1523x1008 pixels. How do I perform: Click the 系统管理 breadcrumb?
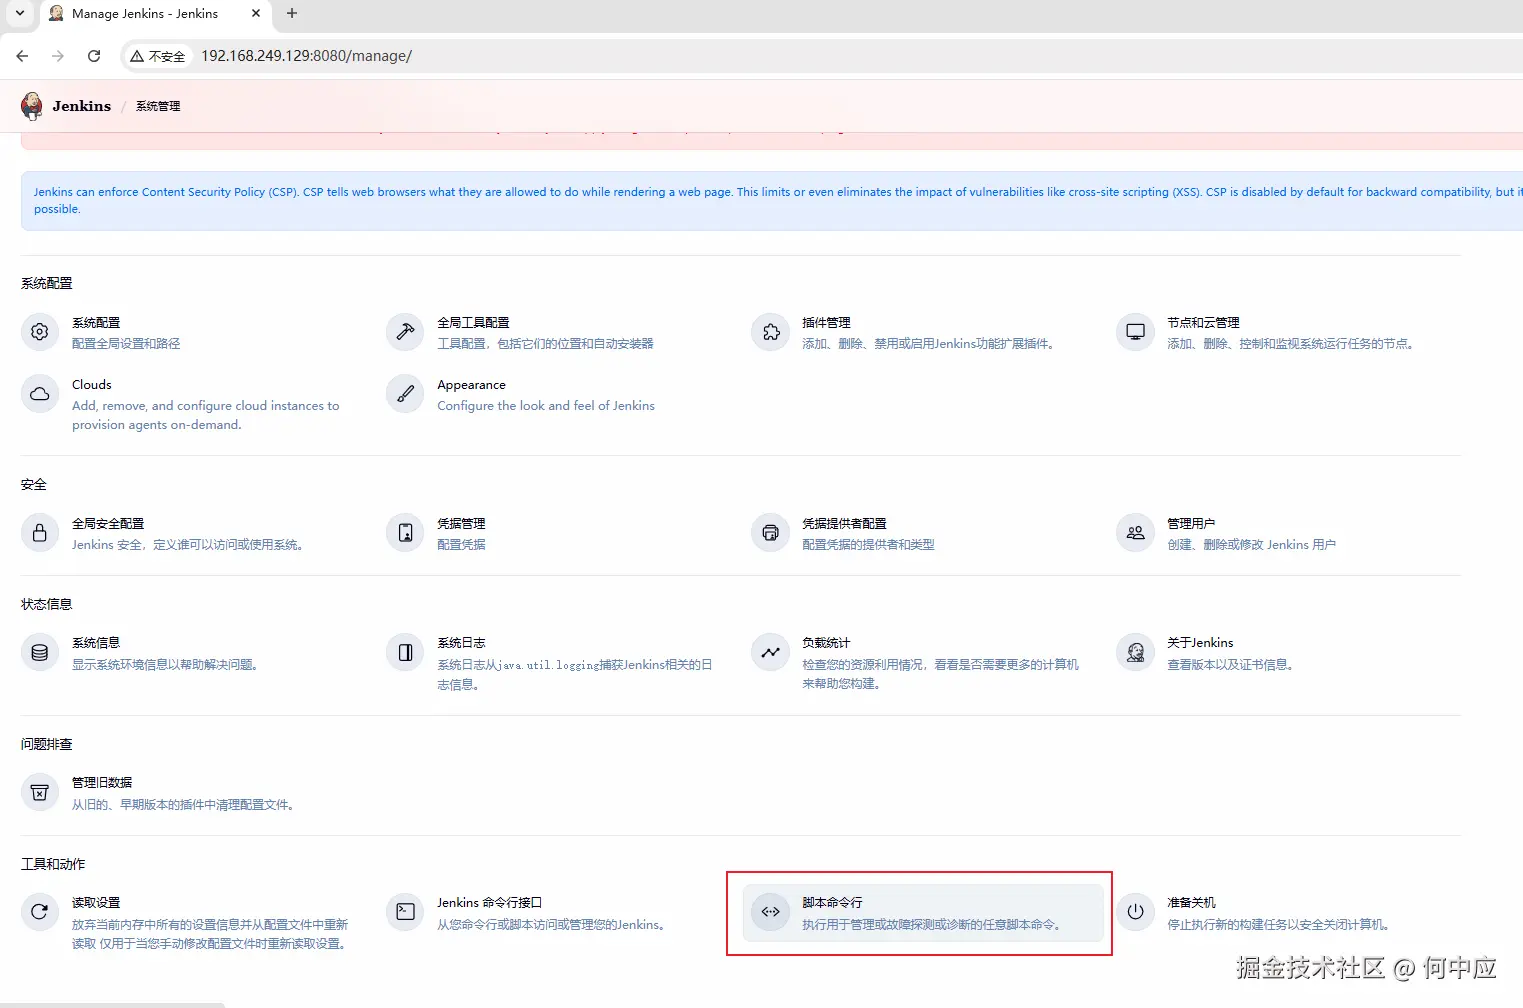coord(158,106)
